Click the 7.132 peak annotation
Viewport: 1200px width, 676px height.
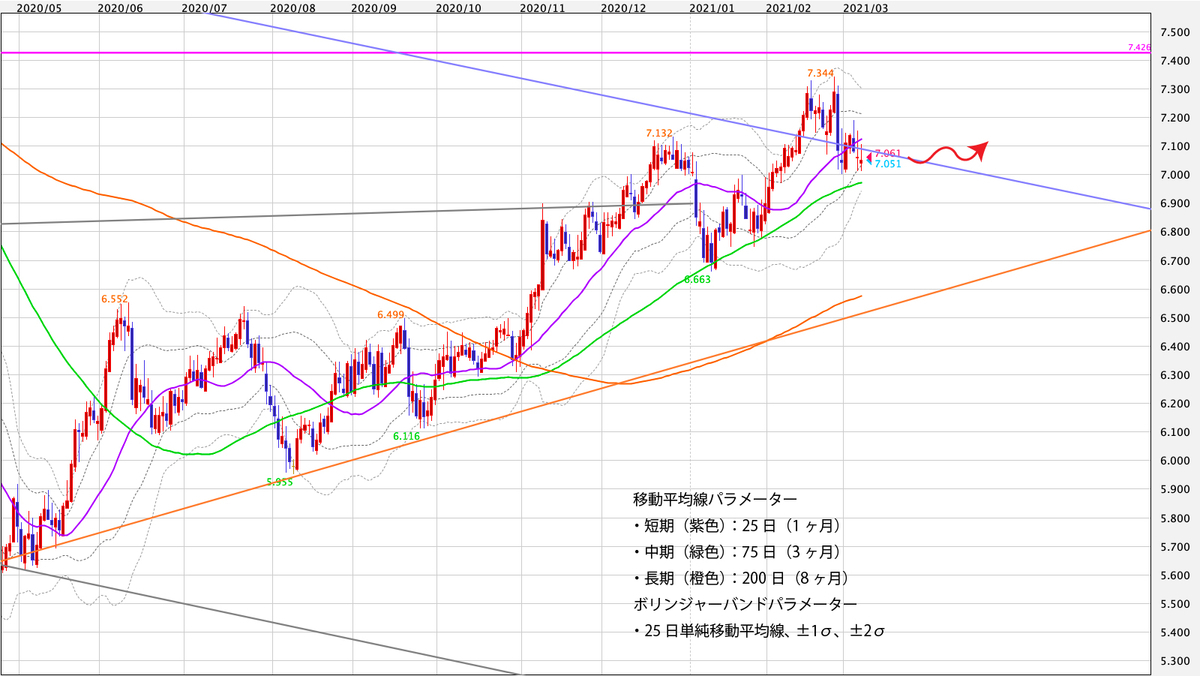tap(659, 133)
